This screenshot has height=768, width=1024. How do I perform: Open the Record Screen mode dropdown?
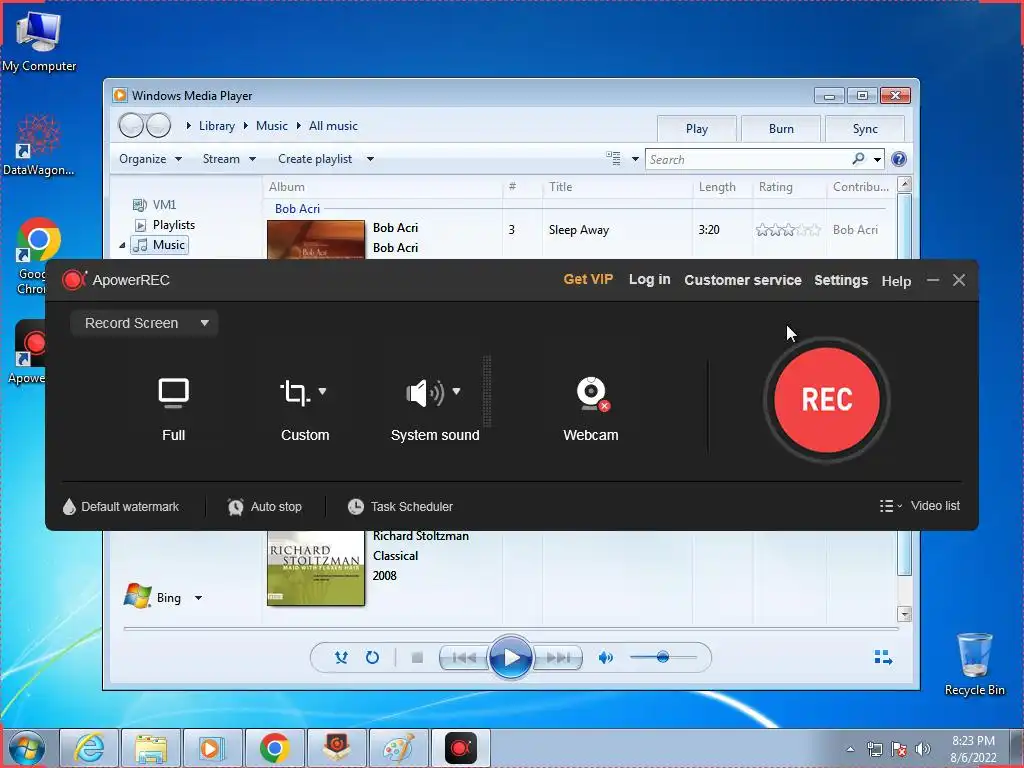144,323
